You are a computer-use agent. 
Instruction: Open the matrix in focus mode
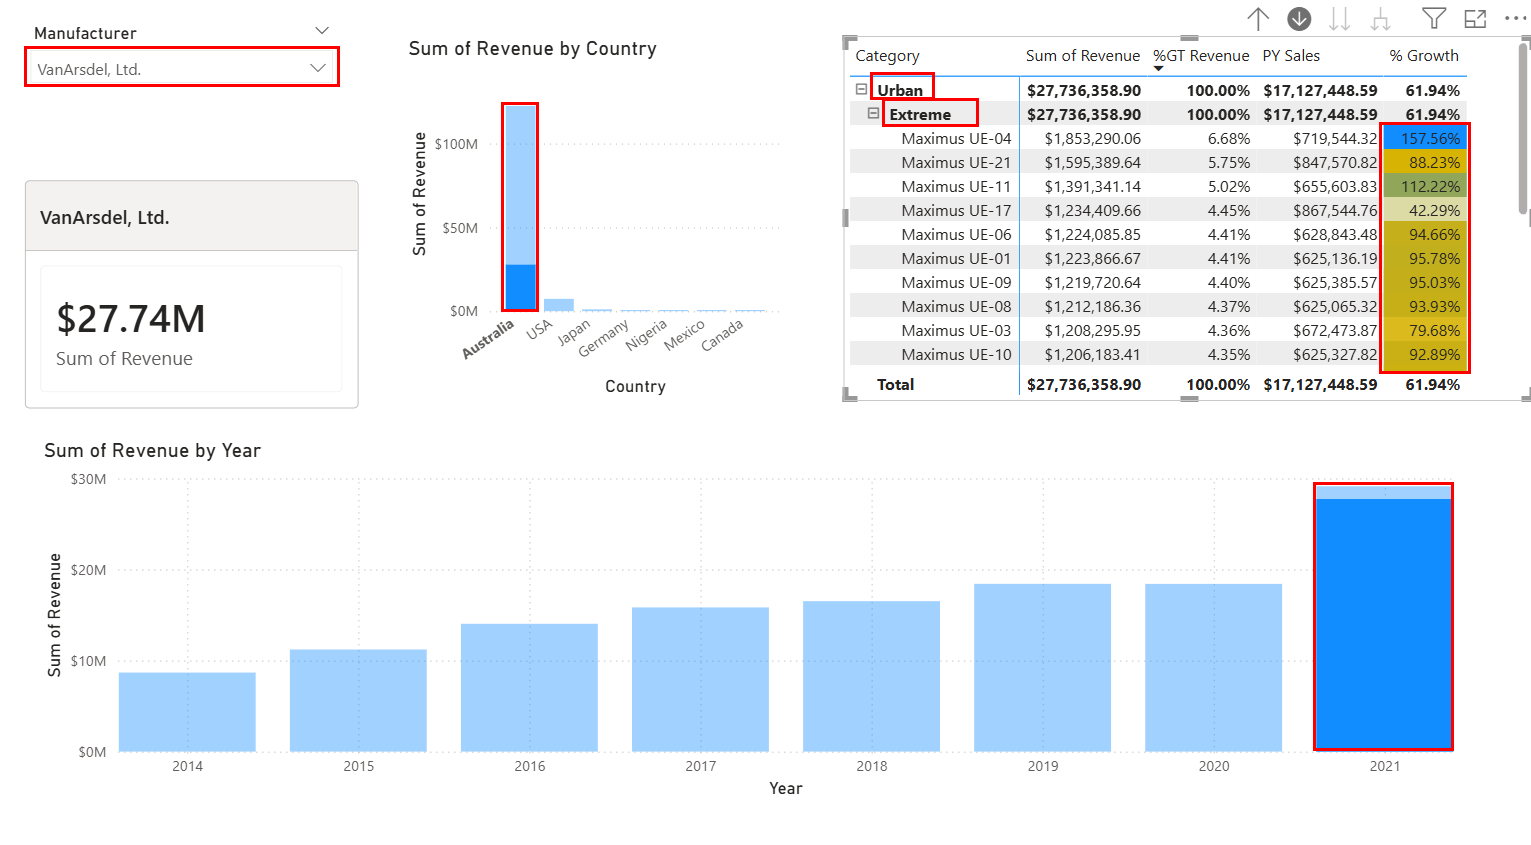(1475, 19)
